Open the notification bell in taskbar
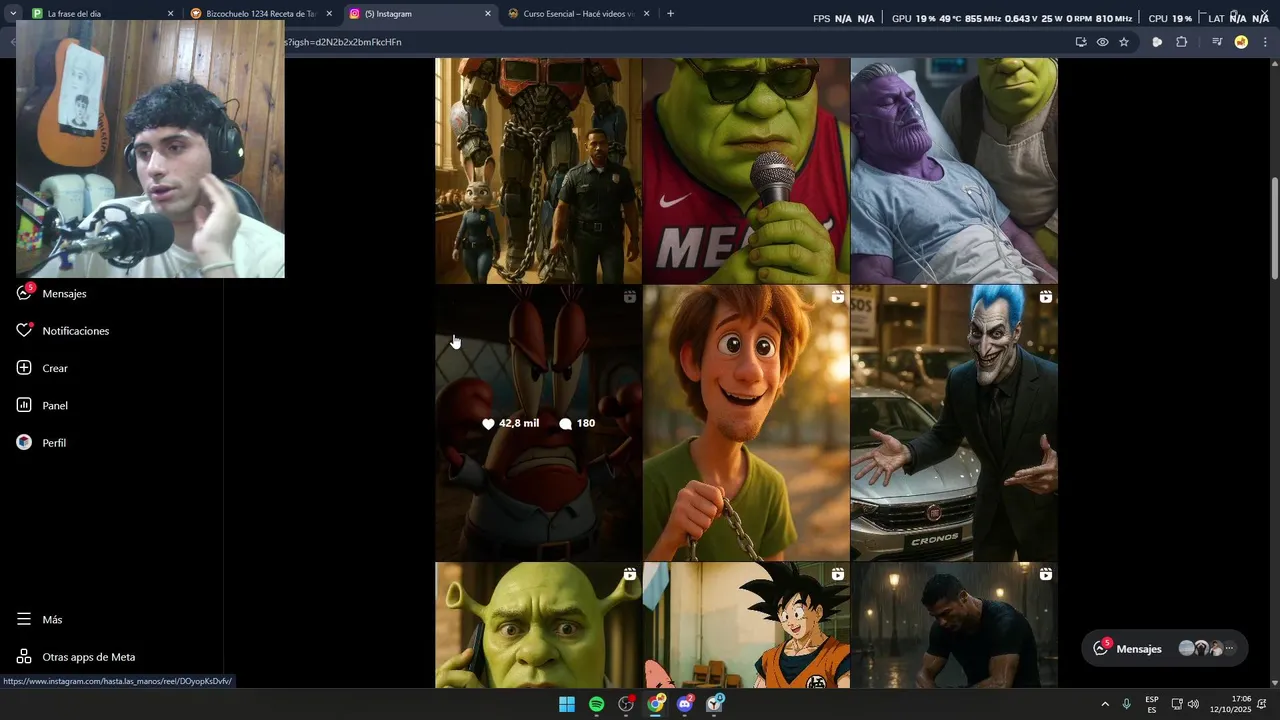The height and width of the screenshot is (720, 1280). click(x=1262, y=704)
